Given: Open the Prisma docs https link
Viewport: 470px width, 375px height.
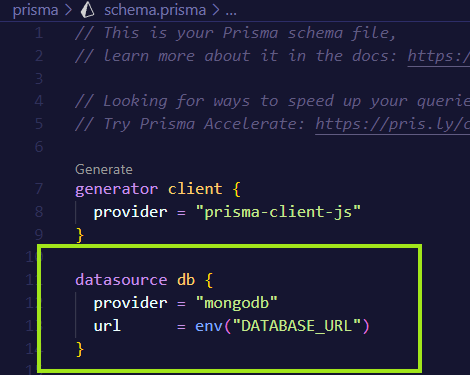Looking at the screenshot, I should (438, 56).
